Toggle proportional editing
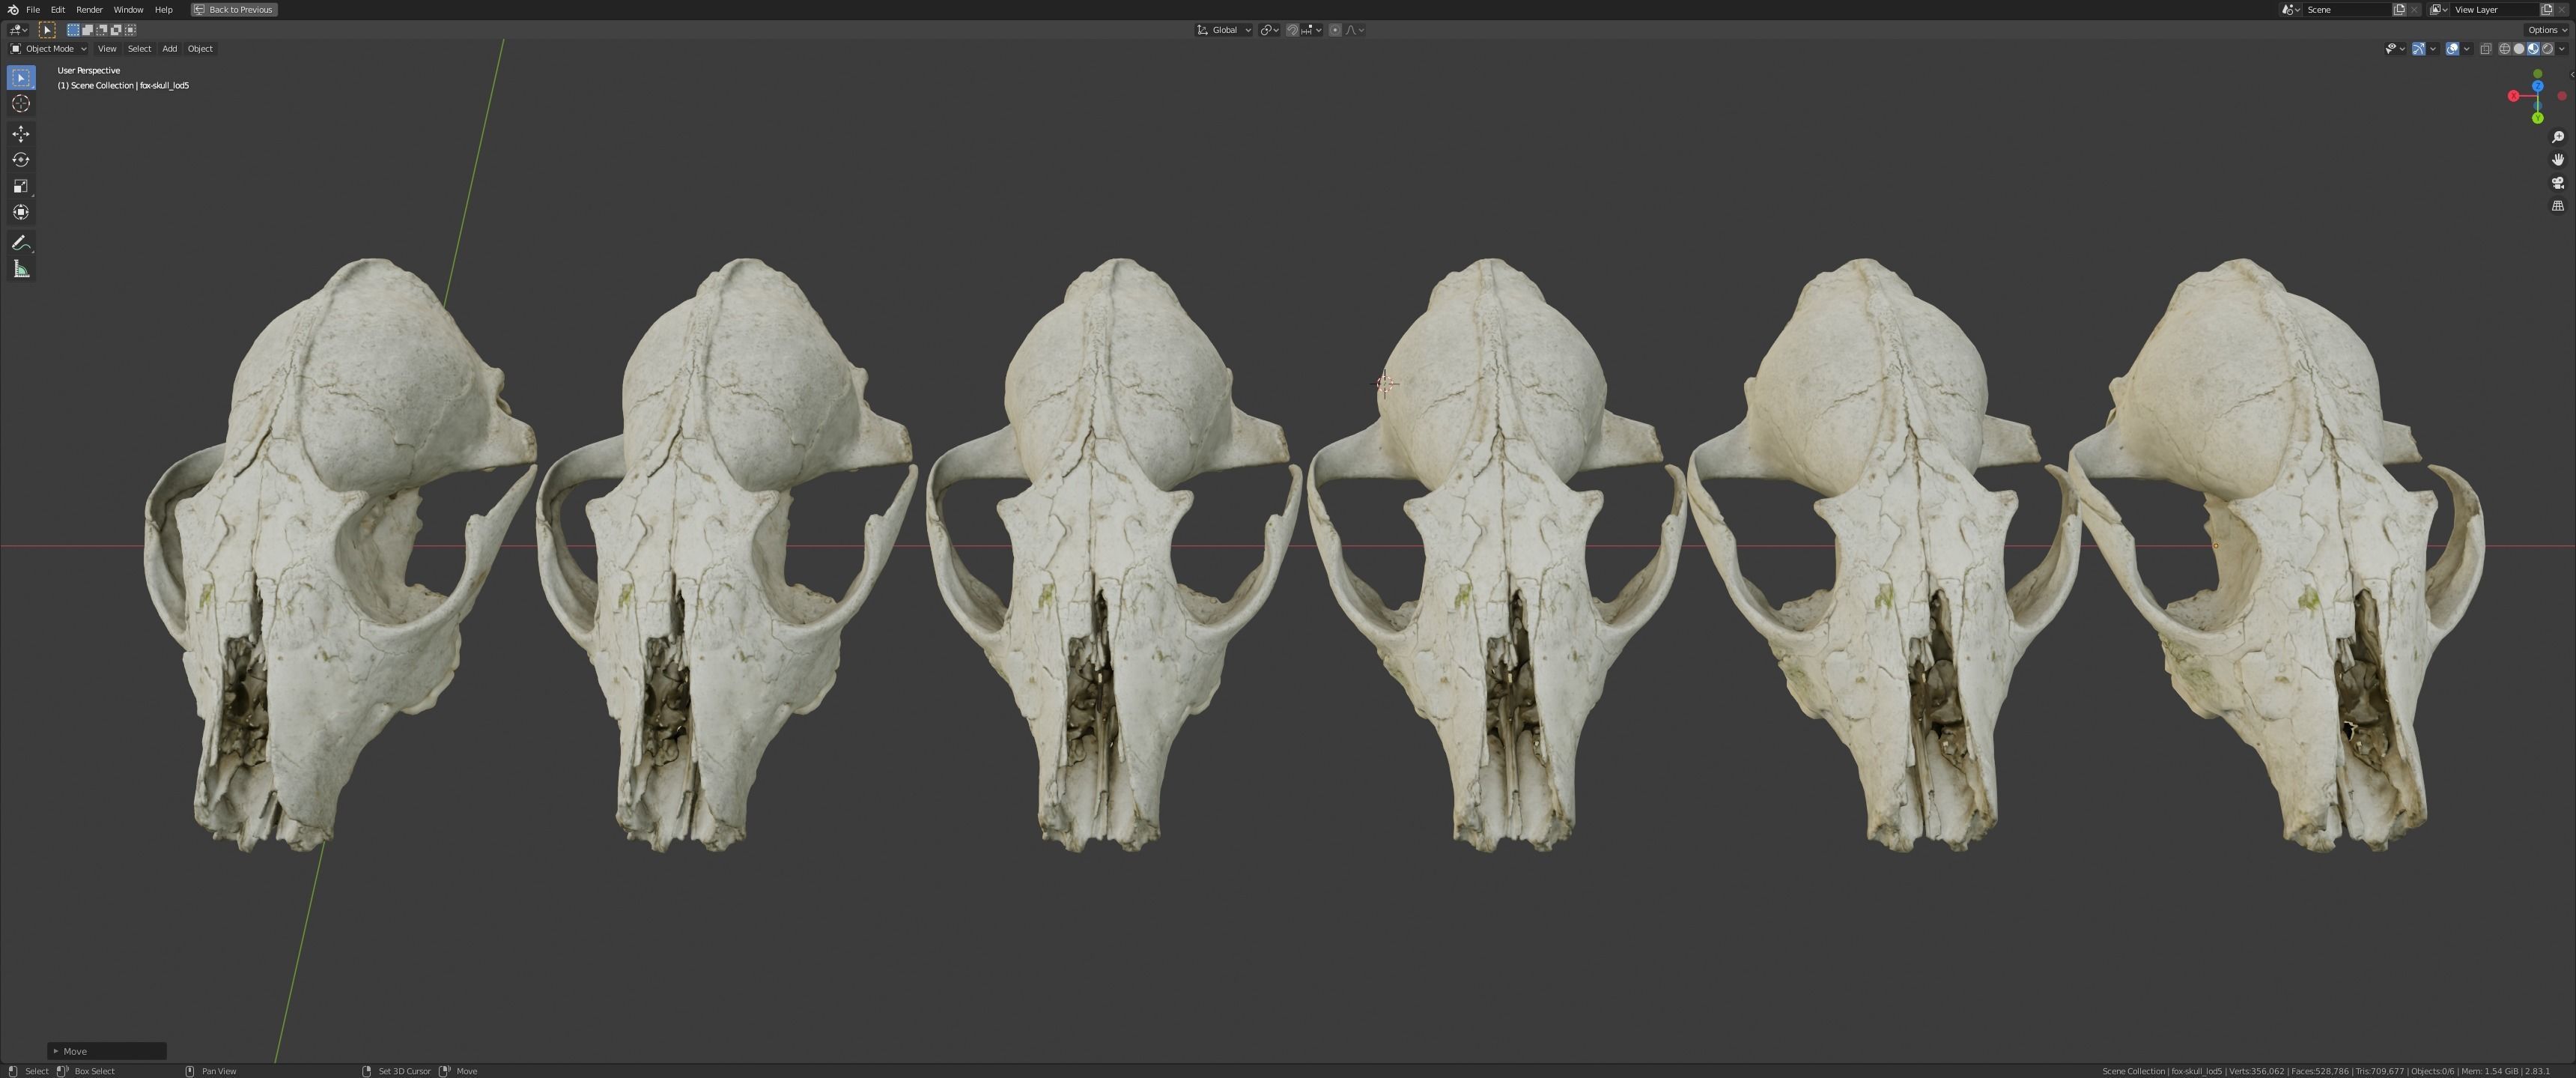The image size is (2576, 1078). 1335,30
